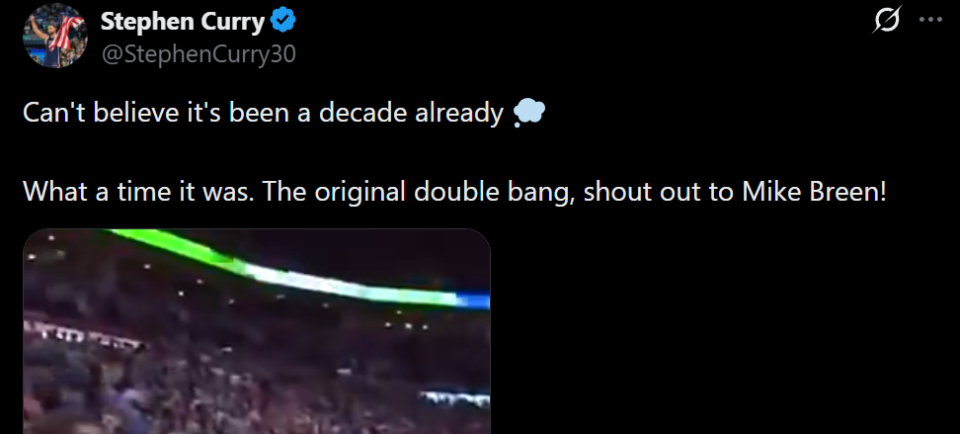Screen dimensions: 960x434
Task: Open the three-dot More options menu
Action: (930, 19)
